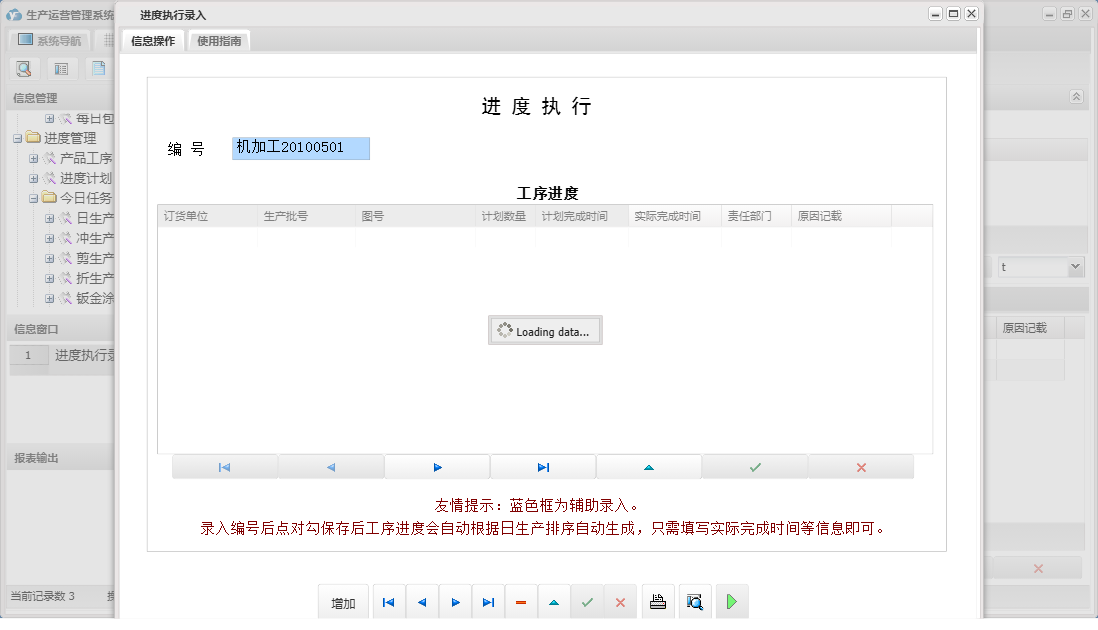Select the magnifier search icon below 系统导航
This screenshot has height=630, width=1098.
[x=24, y=68]
